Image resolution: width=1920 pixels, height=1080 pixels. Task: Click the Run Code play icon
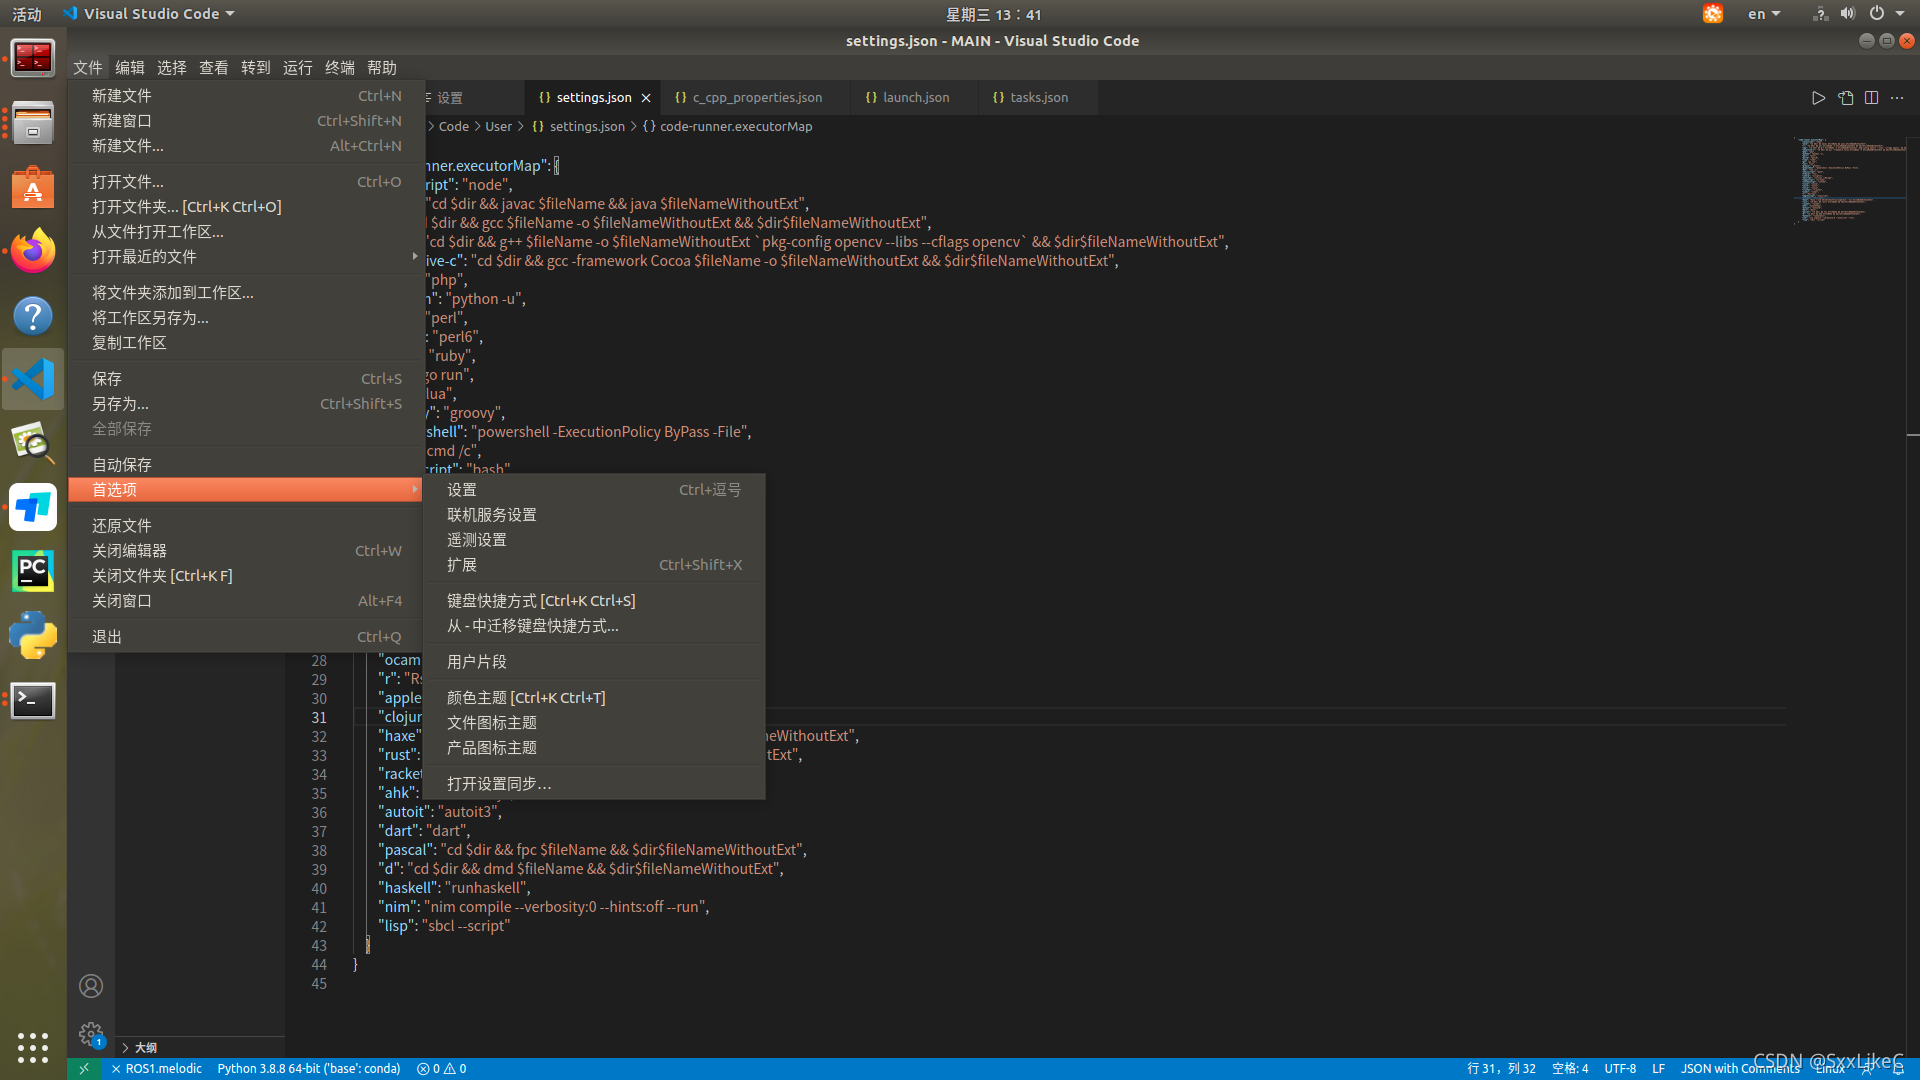coord(1818,98)
